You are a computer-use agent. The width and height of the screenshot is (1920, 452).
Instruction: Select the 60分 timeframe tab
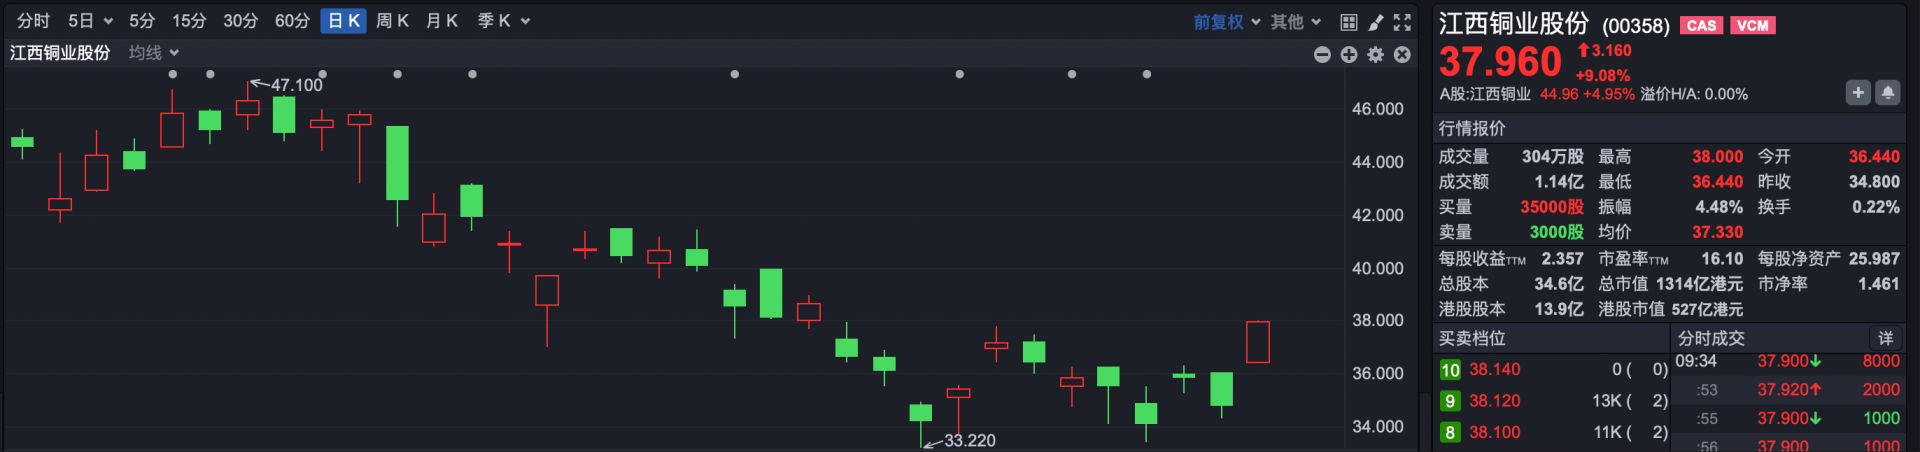[292, 21]
